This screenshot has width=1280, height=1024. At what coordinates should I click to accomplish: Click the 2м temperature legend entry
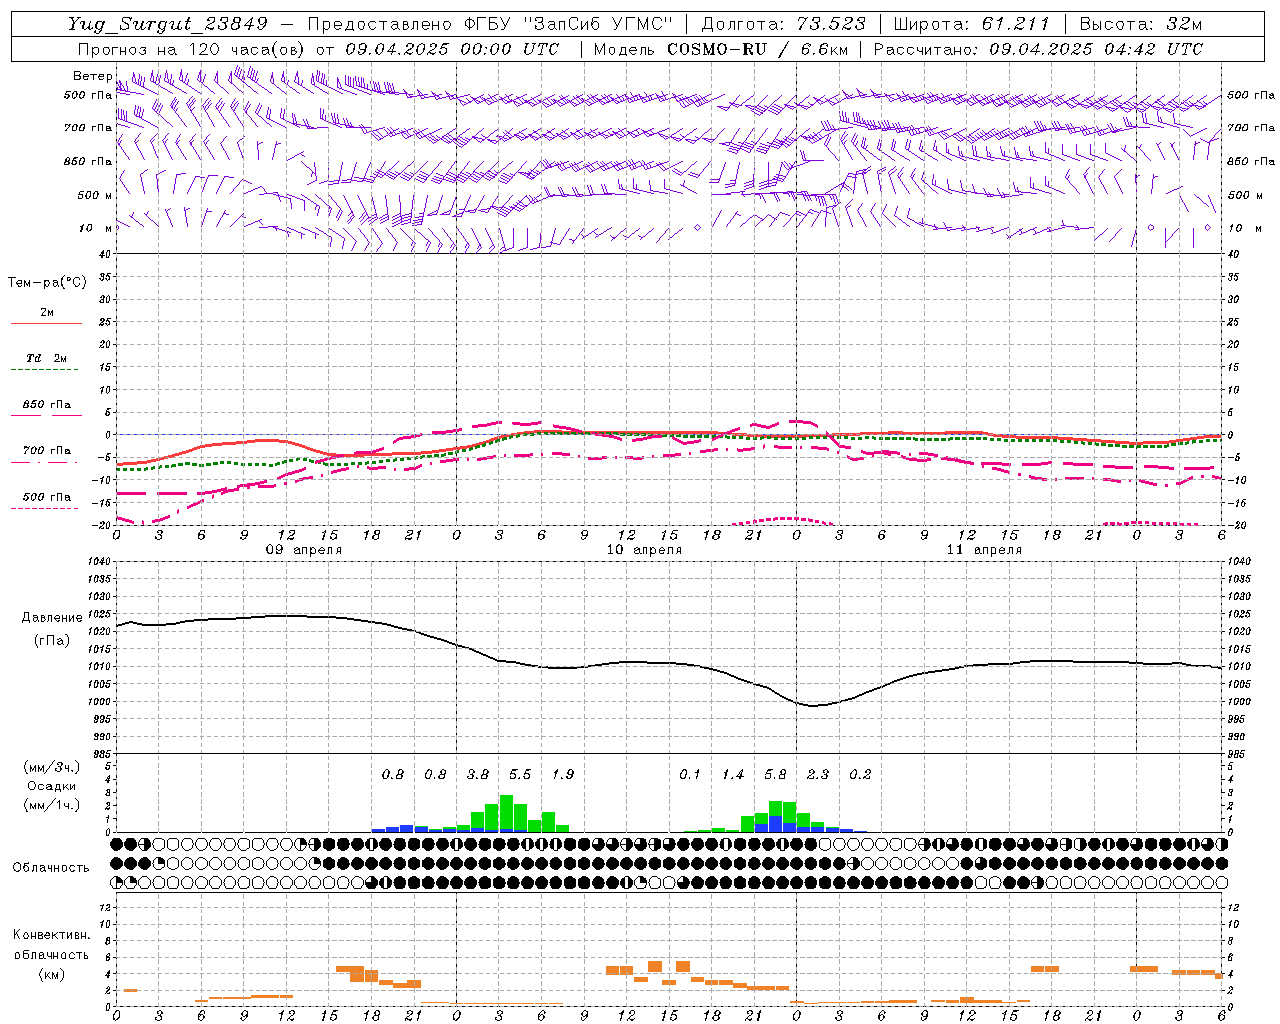pos(46,312)
